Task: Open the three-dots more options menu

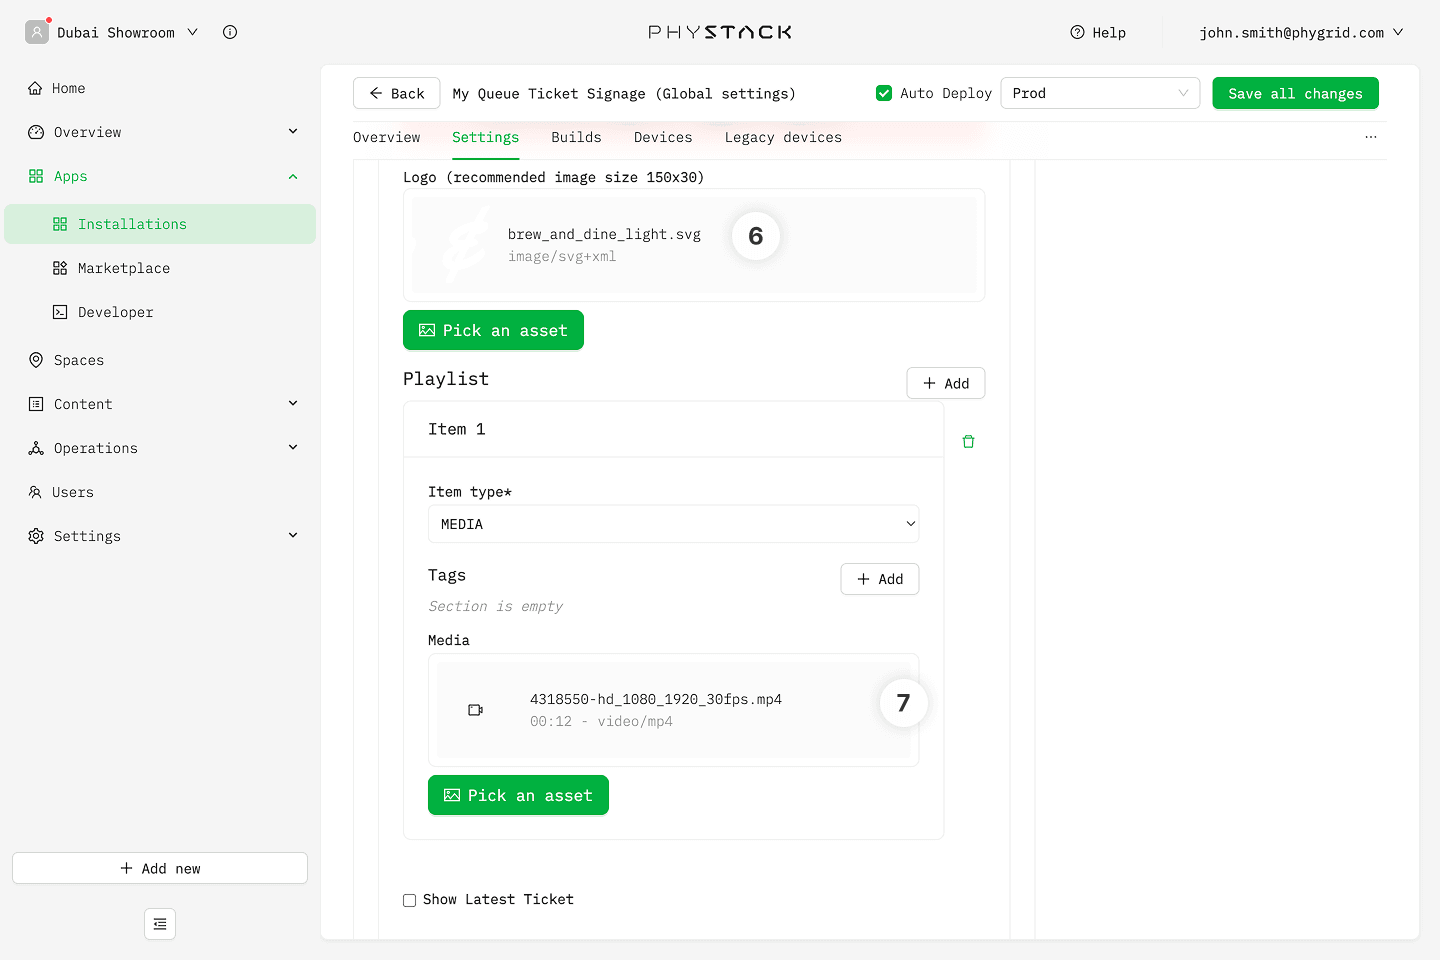Action: click(x=1370, y=137)
